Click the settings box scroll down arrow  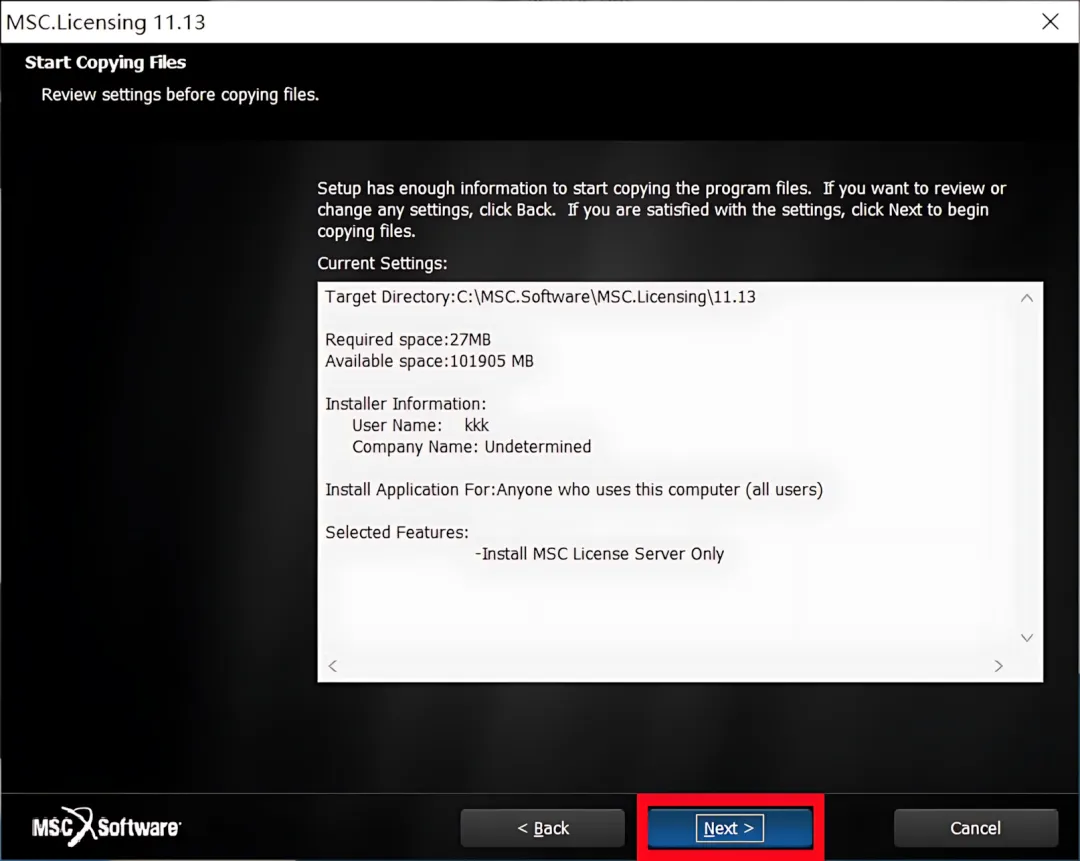(1026, 638)
